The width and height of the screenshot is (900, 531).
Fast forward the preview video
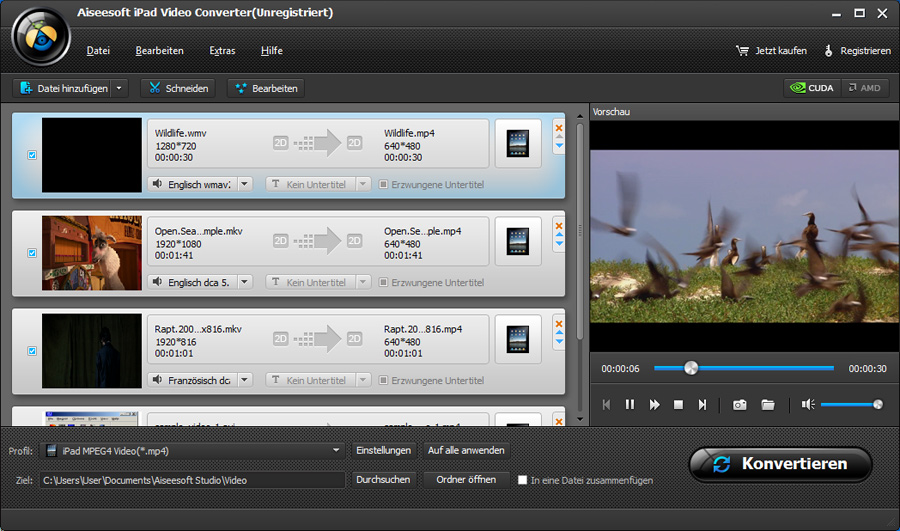pyautogui.click(x=654, y=405)
